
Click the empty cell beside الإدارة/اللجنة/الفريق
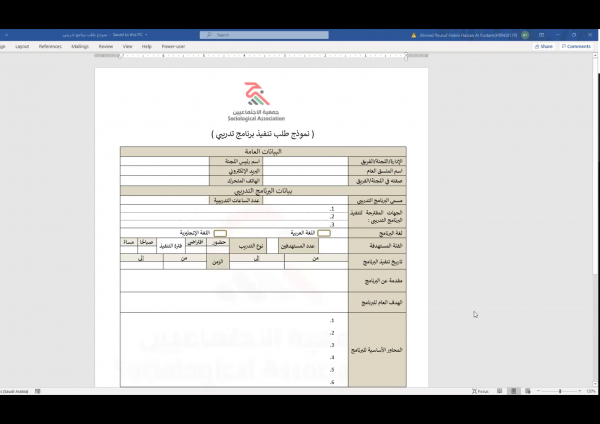click(305, 161)
